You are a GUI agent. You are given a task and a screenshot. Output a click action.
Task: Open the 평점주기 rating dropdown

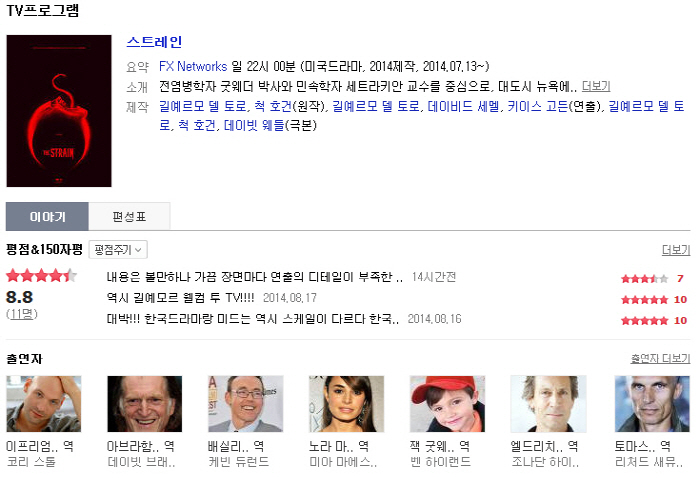(x=118, y=249)
